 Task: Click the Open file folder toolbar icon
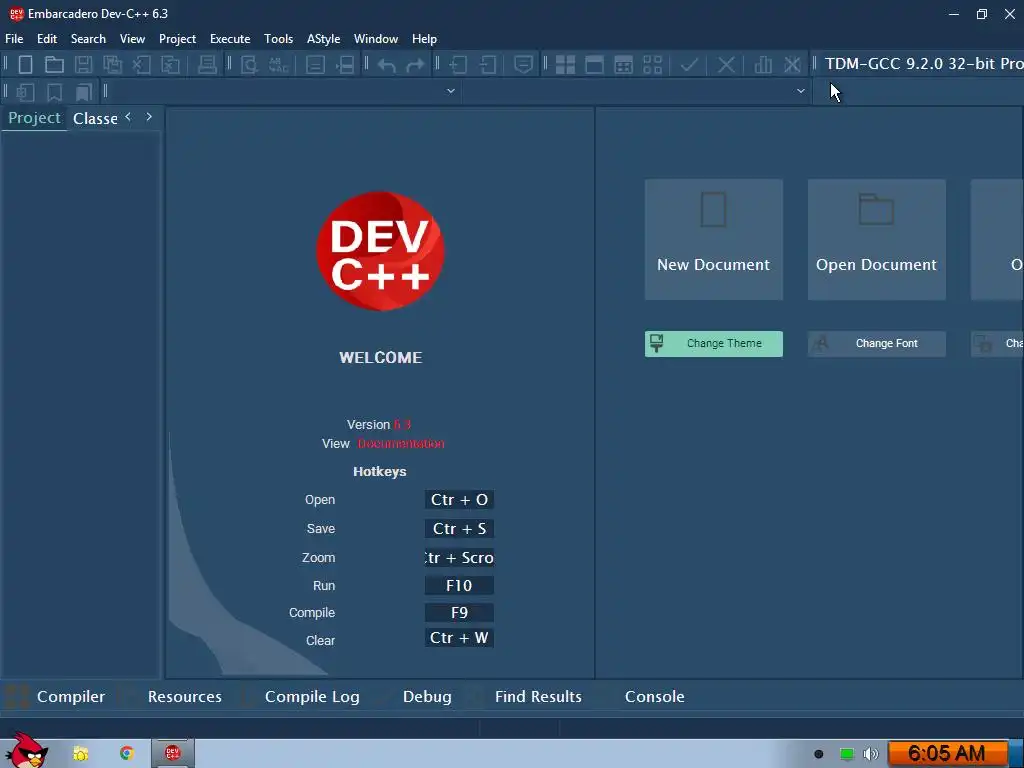tap(54, 65)
